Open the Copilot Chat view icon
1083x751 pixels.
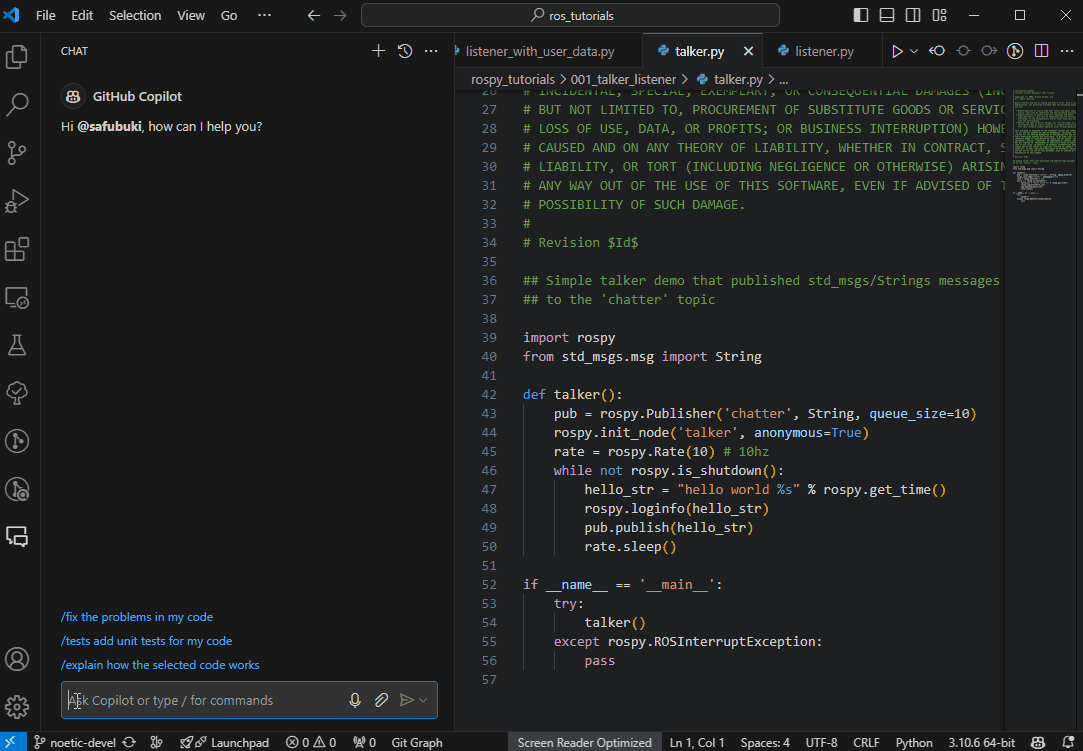(17, 536)
